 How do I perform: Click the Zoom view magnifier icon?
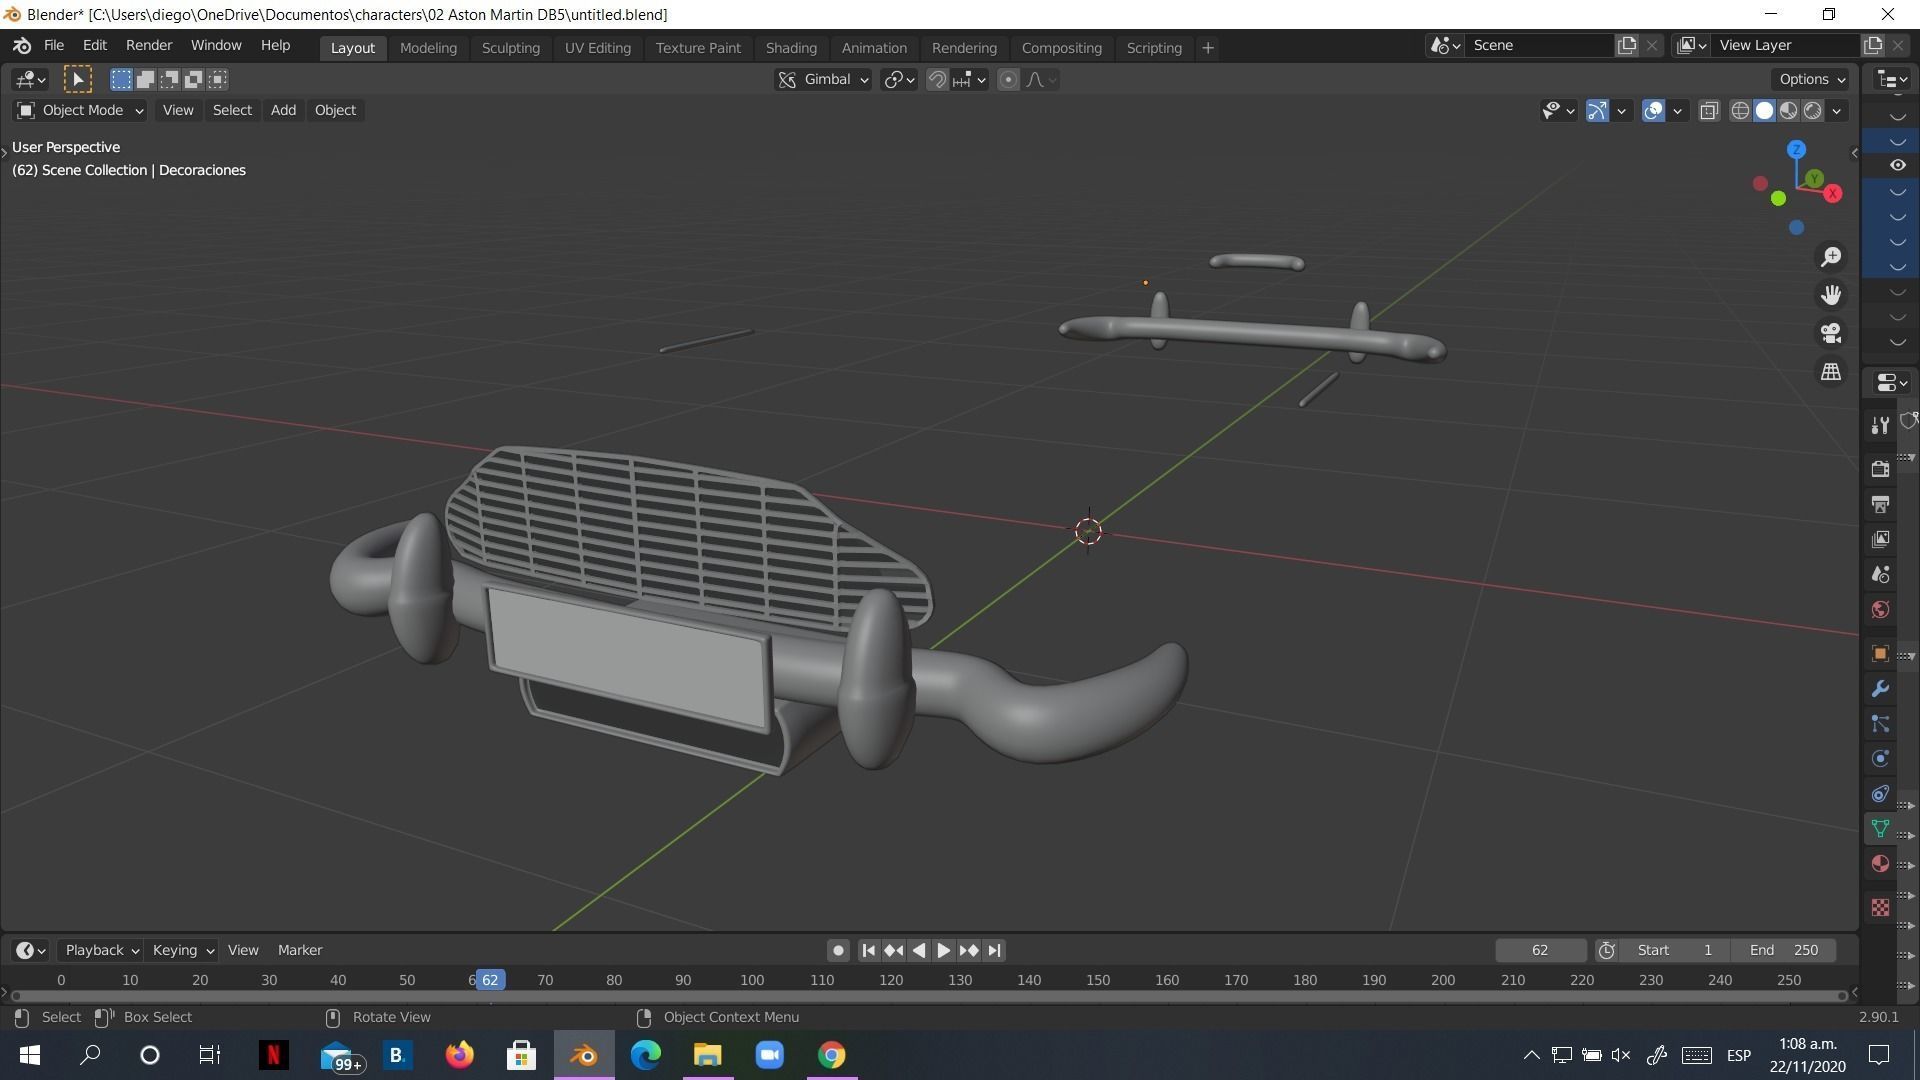coord(1831,257)
